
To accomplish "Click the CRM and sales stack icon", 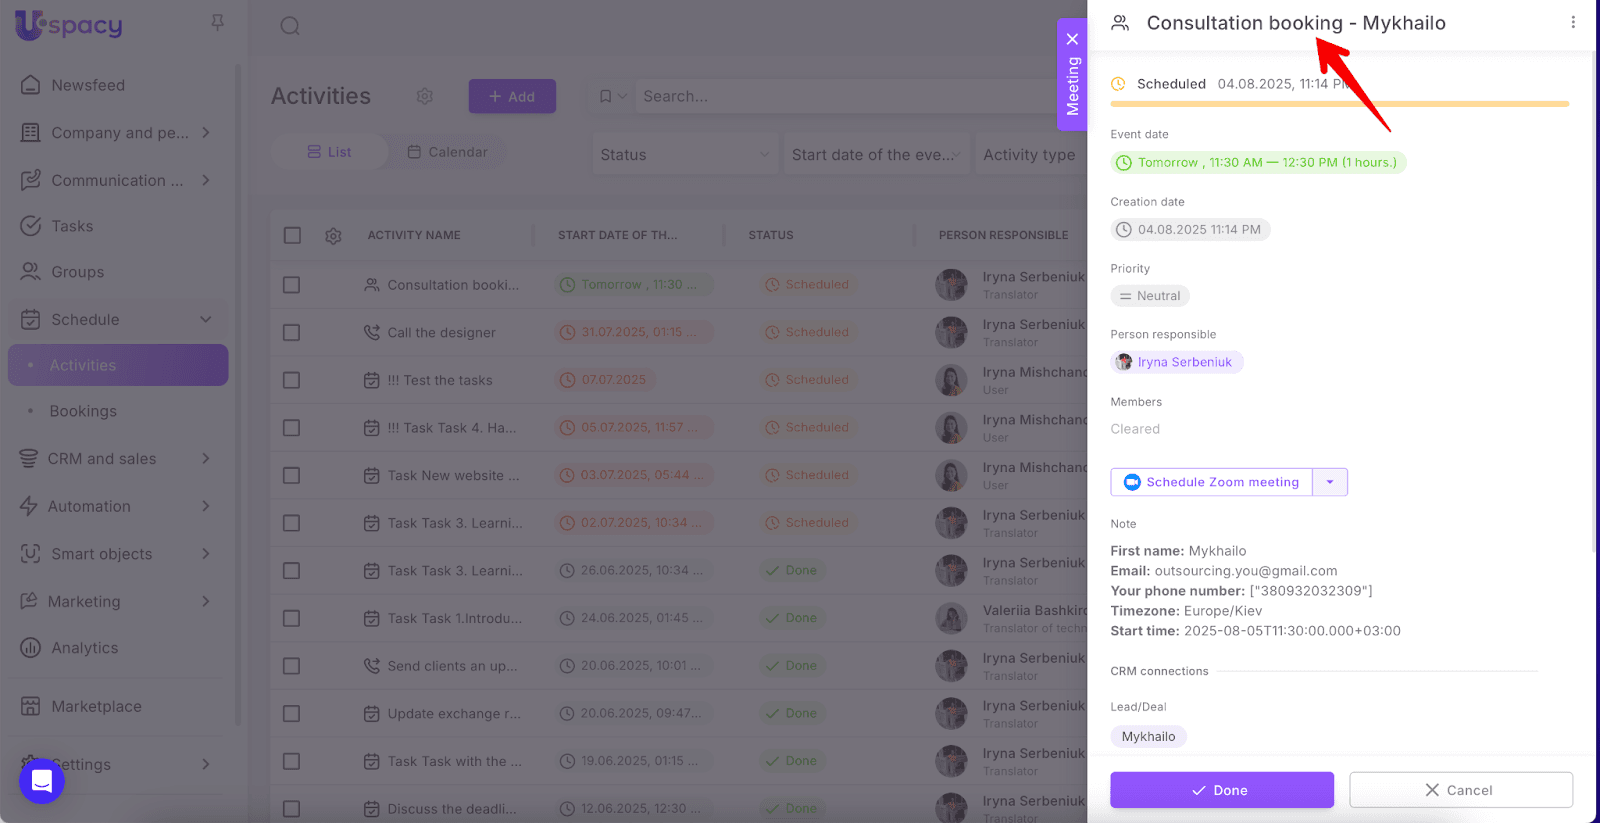I will tap(29, 459).
